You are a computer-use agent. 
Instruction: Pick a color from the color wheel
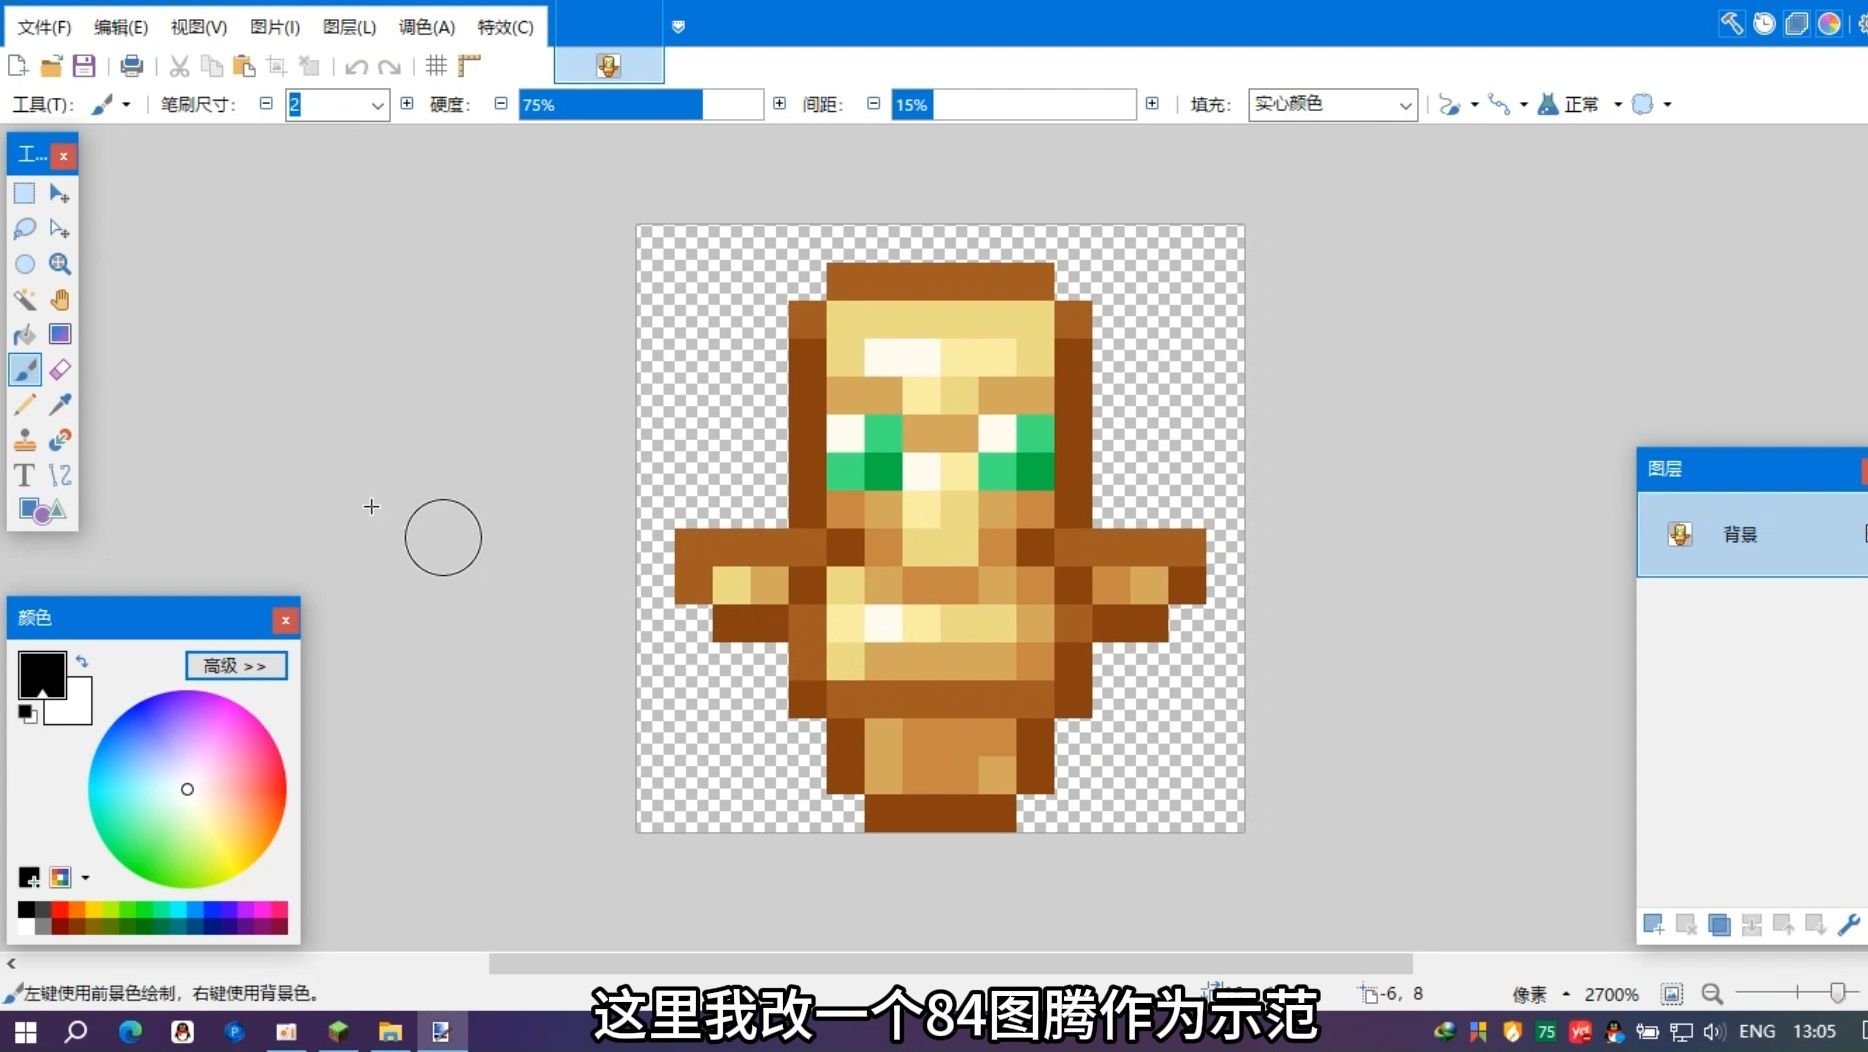coord(187,789)
